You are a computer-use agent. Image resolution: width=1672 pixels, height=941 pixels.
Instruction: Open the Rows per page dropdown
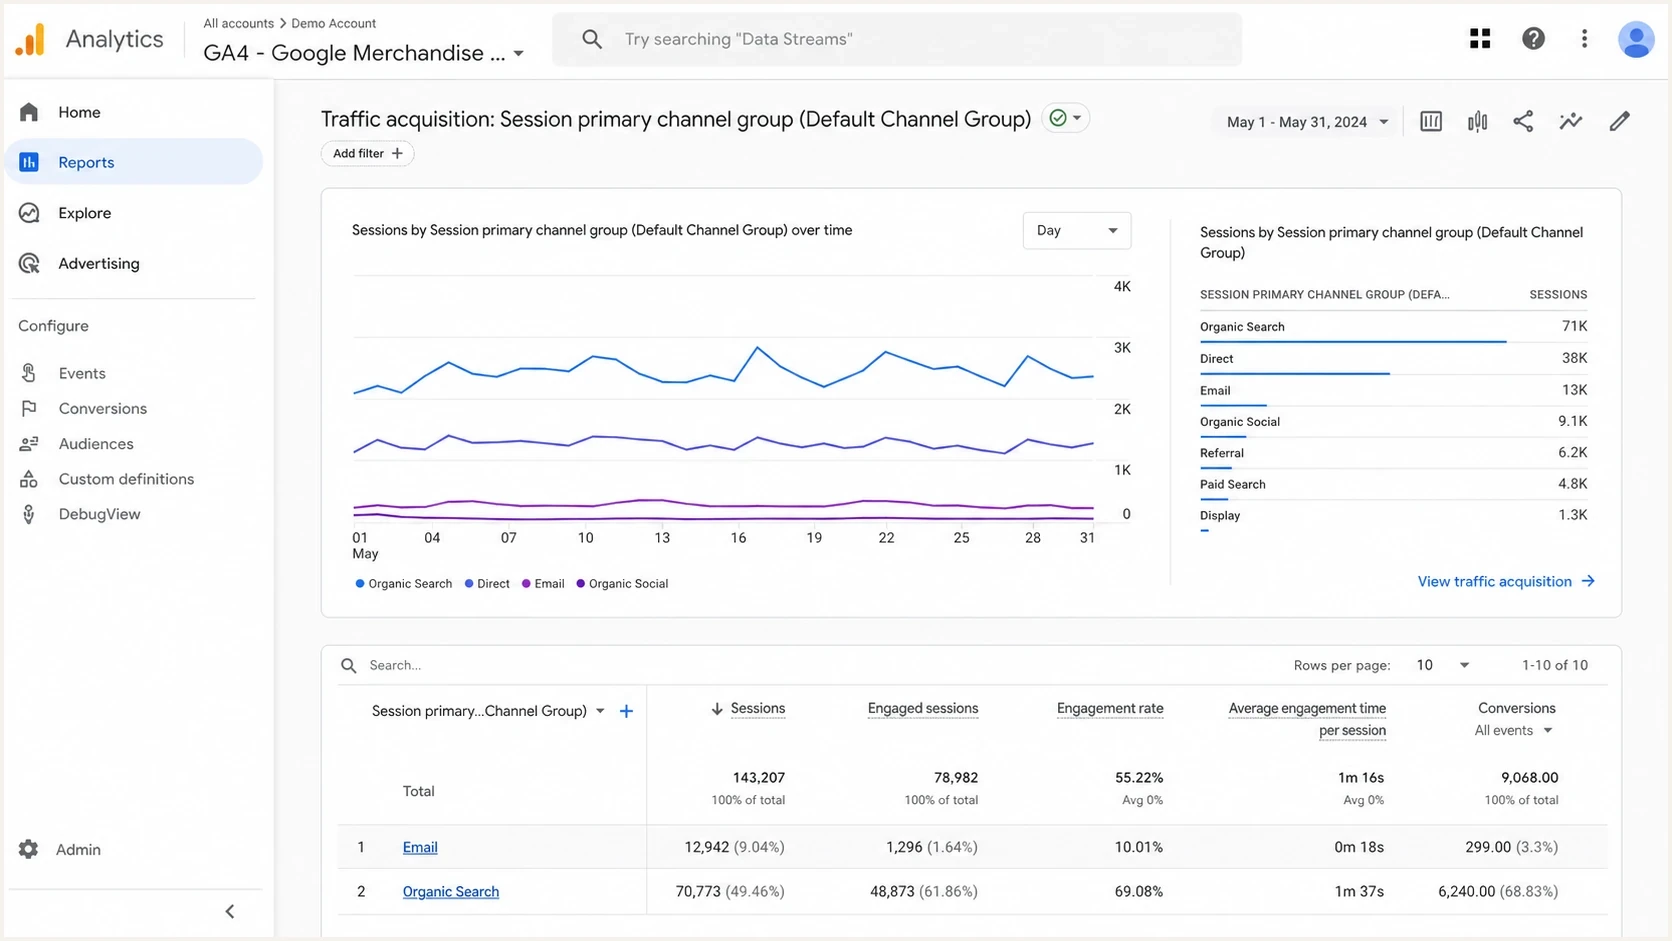tap(1442, 665)
